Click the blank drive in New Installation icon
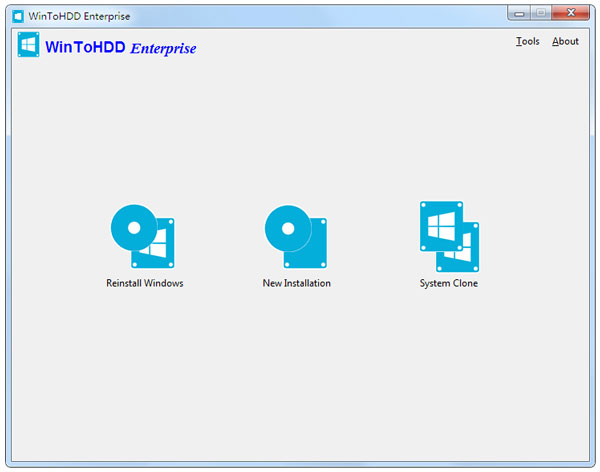The image size is (600, 472). (312, 252)
